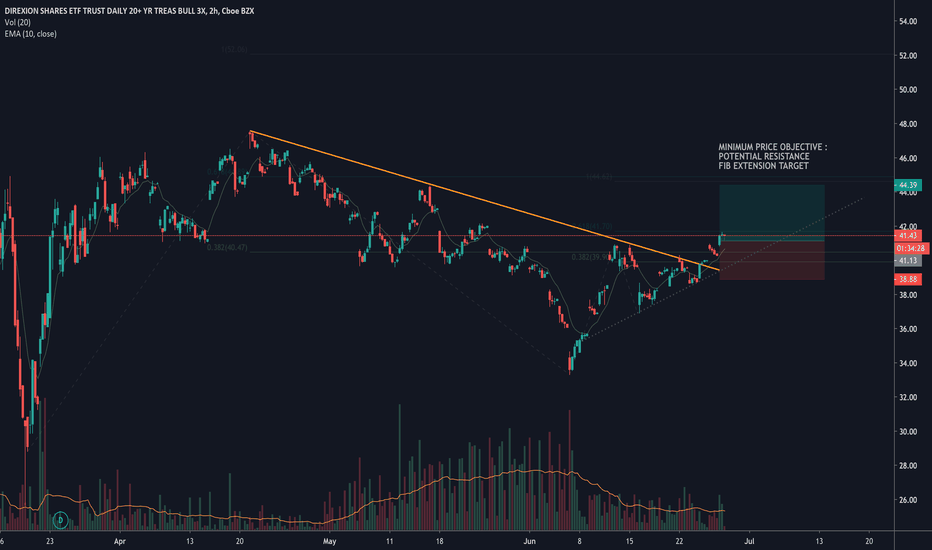Click the 0.382(40.47) Fibonacci level label
The height and width of the screenshot is (550, 932).
click(227, 247)
